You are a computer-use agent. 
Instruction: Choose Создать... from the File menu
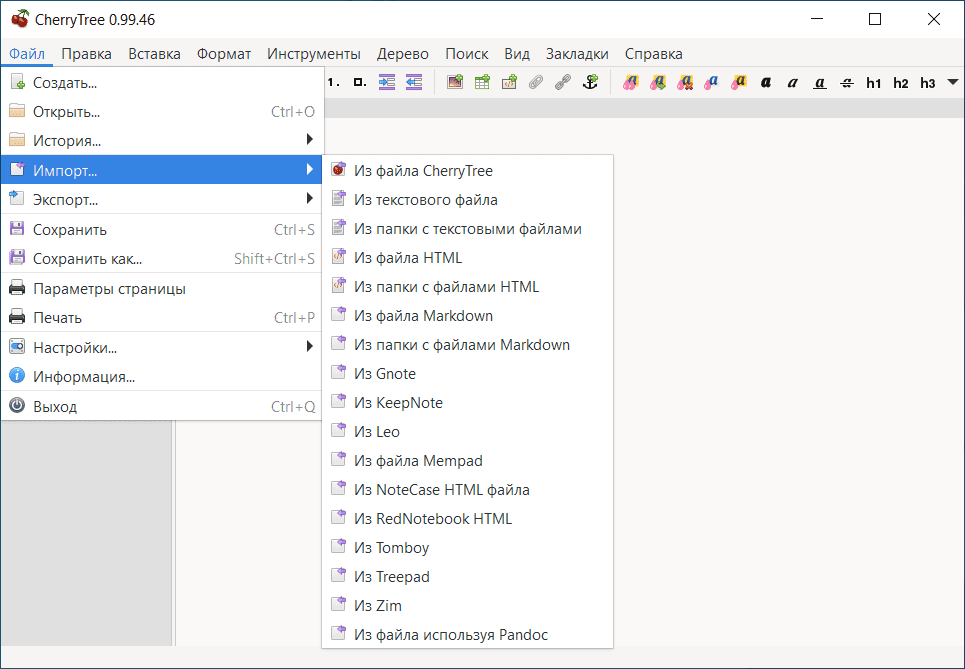pyautogui.click(x=161, y=82)
